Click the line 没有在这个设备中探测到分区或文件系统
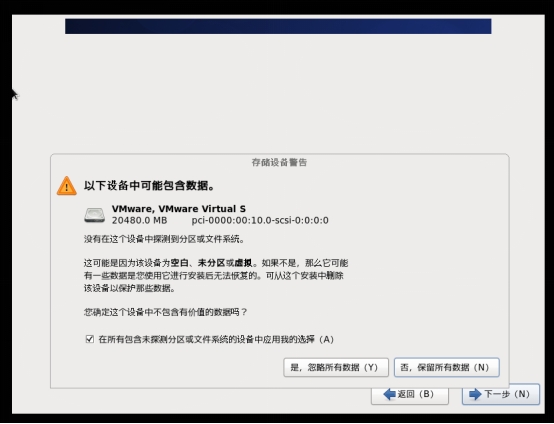554x424 pixels. 164,239
